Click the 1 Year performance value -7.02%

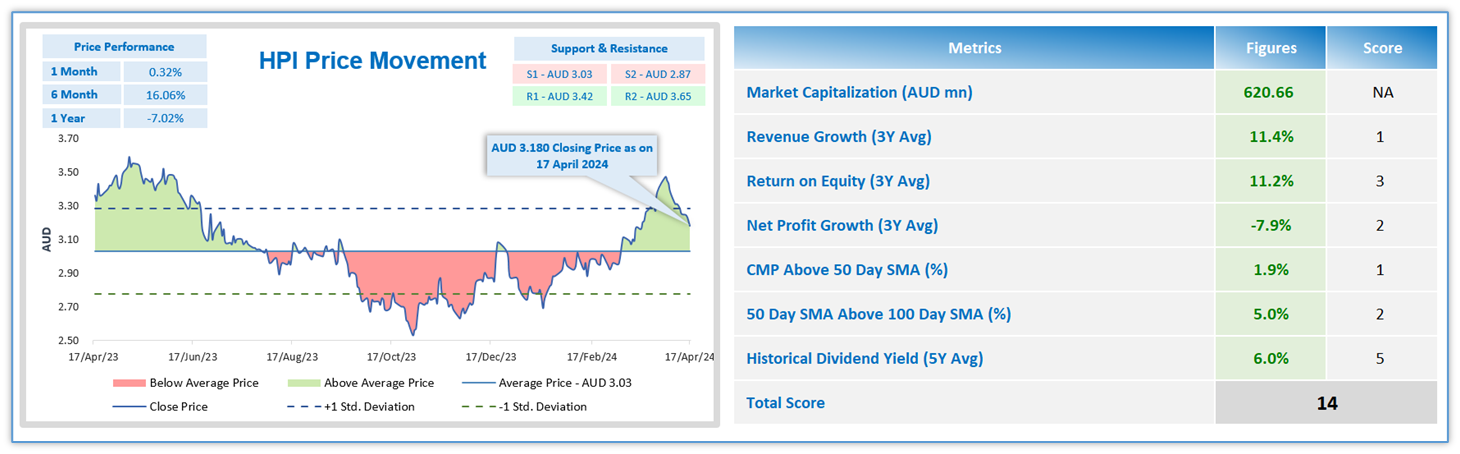pyautogui.click(x=164, y=118)
